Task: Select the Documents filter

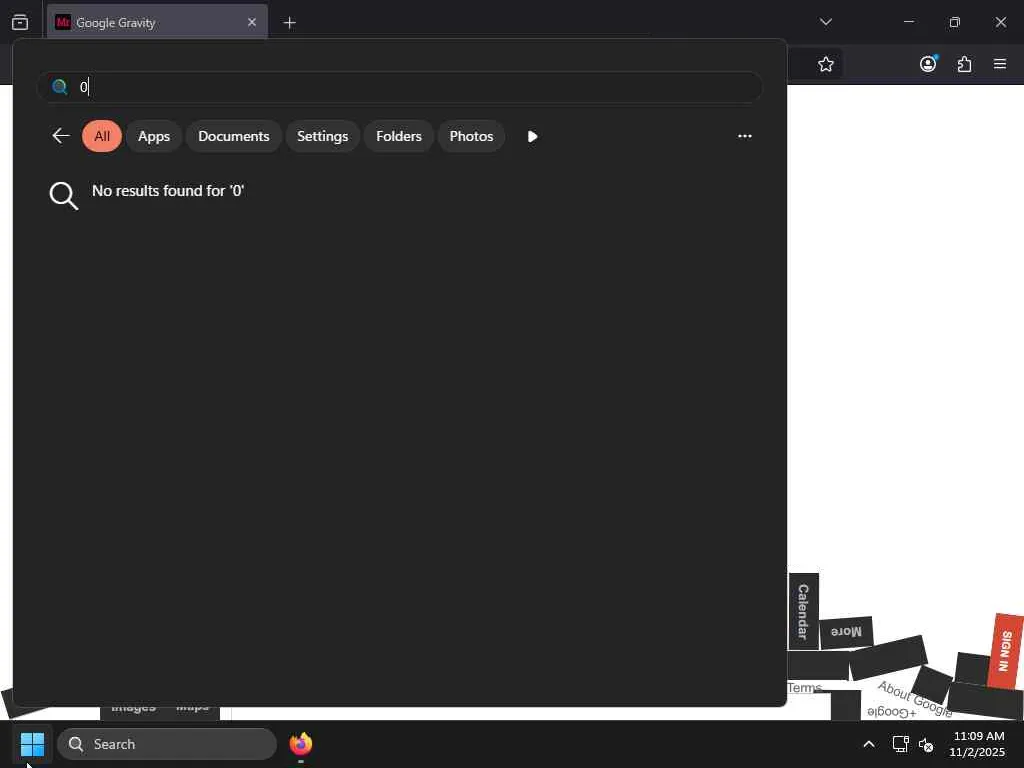Action: [x=233, y=136]
